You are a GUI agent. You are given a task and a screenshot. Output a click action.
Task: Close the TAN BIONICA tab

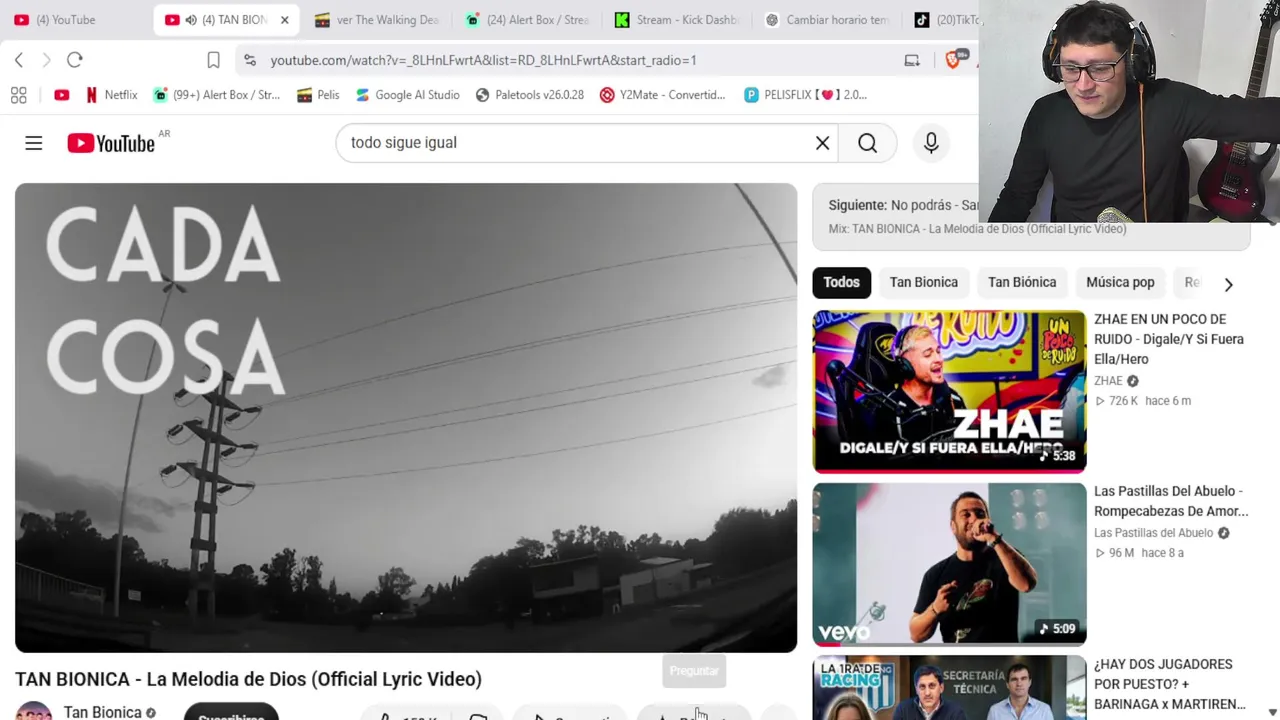(284, 20)
